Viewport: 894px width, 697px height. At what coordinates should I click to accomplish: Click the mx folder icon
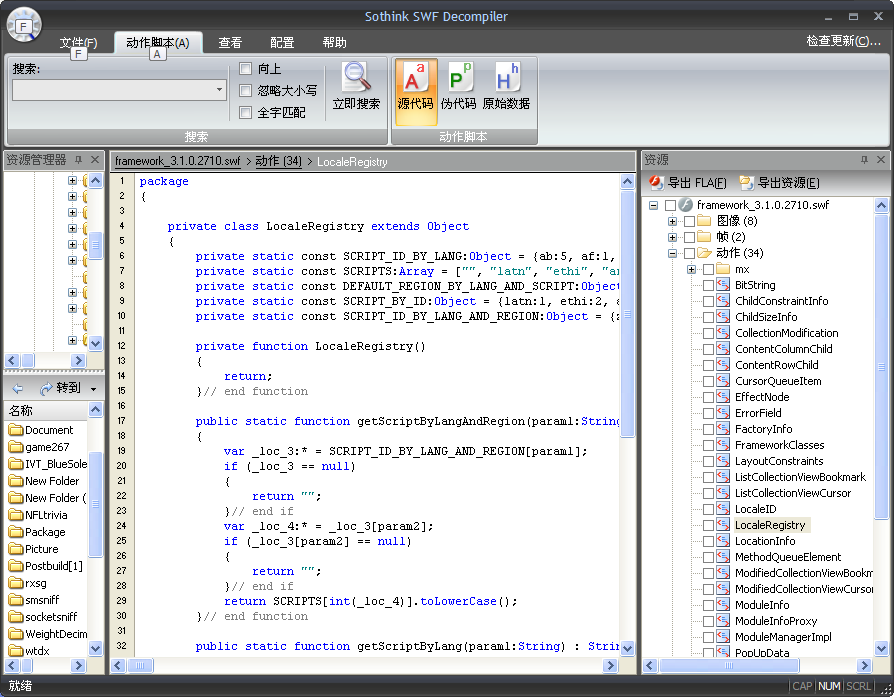(x=724, y=269)
